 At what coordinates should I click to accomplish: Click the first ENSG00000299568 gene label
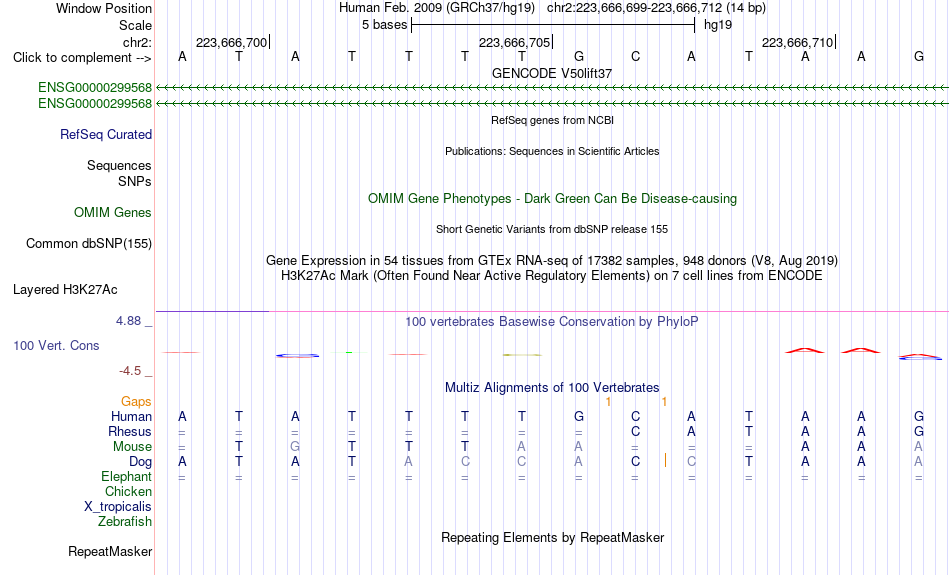tap(95, 87)
